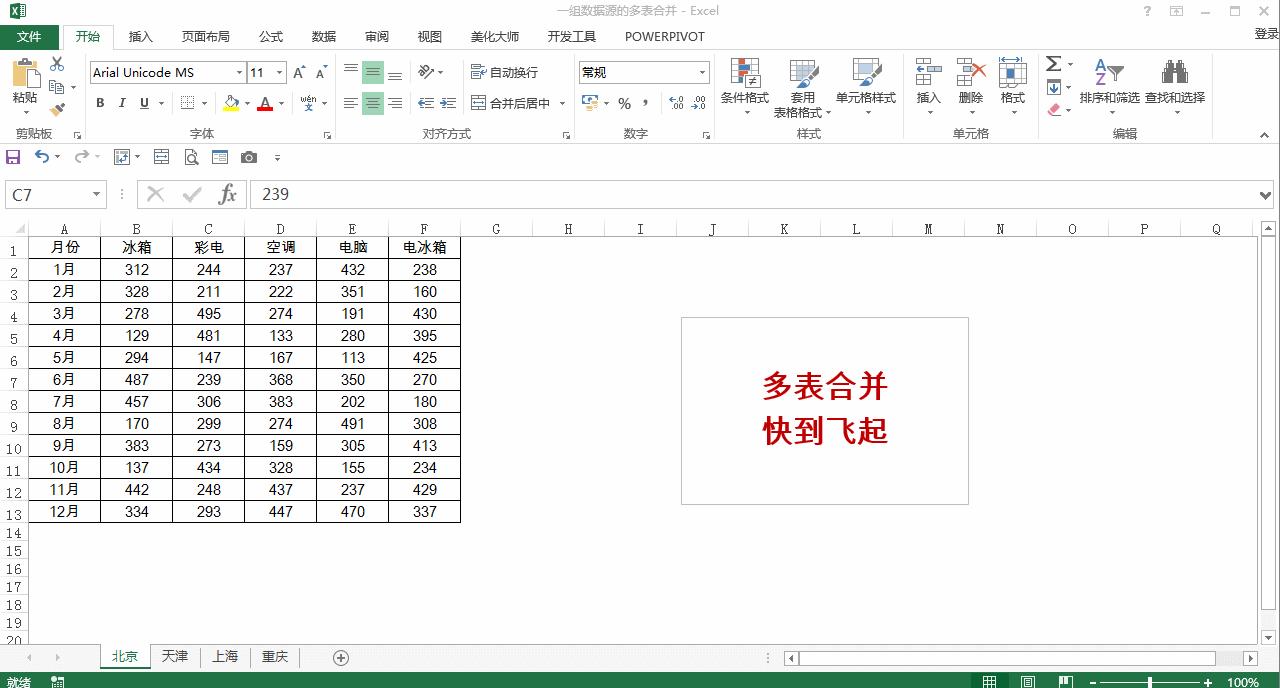1280x688 pixels.
Task: Click the Cut scissors icon
Action: (x=57, y=65)
